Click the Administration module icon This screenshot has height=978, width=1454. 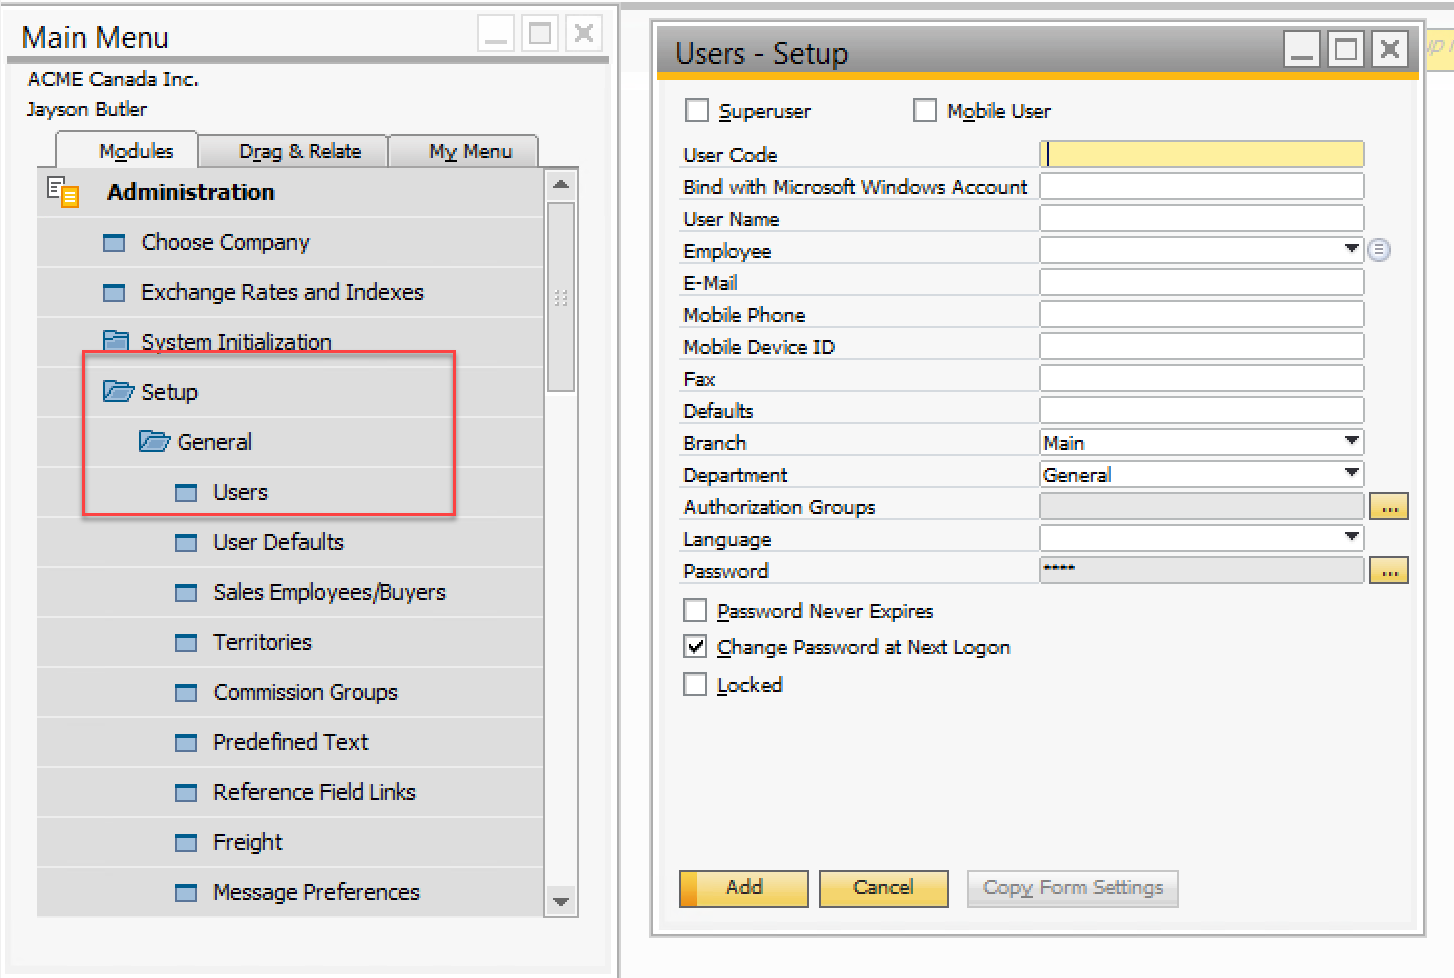click(x=63, y=191)
